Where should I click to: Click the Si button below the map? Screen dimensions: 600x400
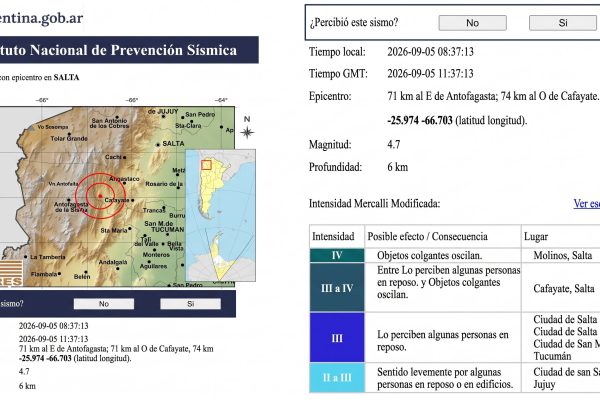coord(191,304)
